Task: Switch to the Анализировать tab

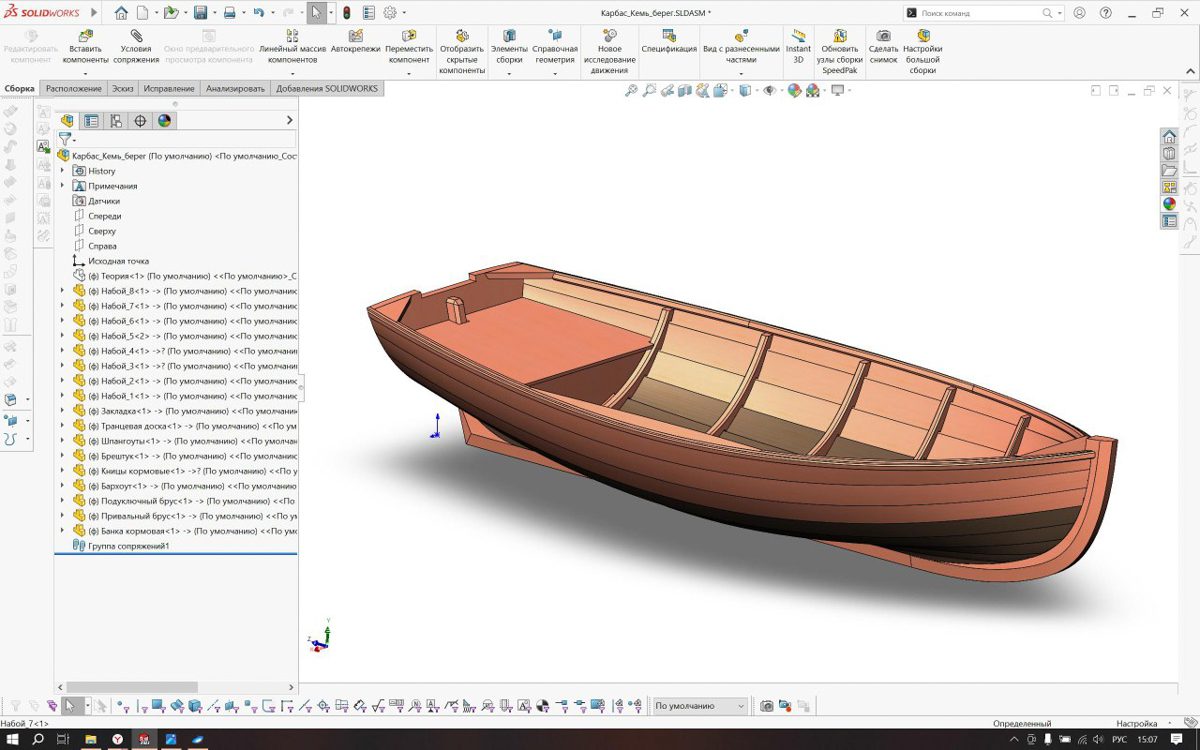Action: [235, 89]
